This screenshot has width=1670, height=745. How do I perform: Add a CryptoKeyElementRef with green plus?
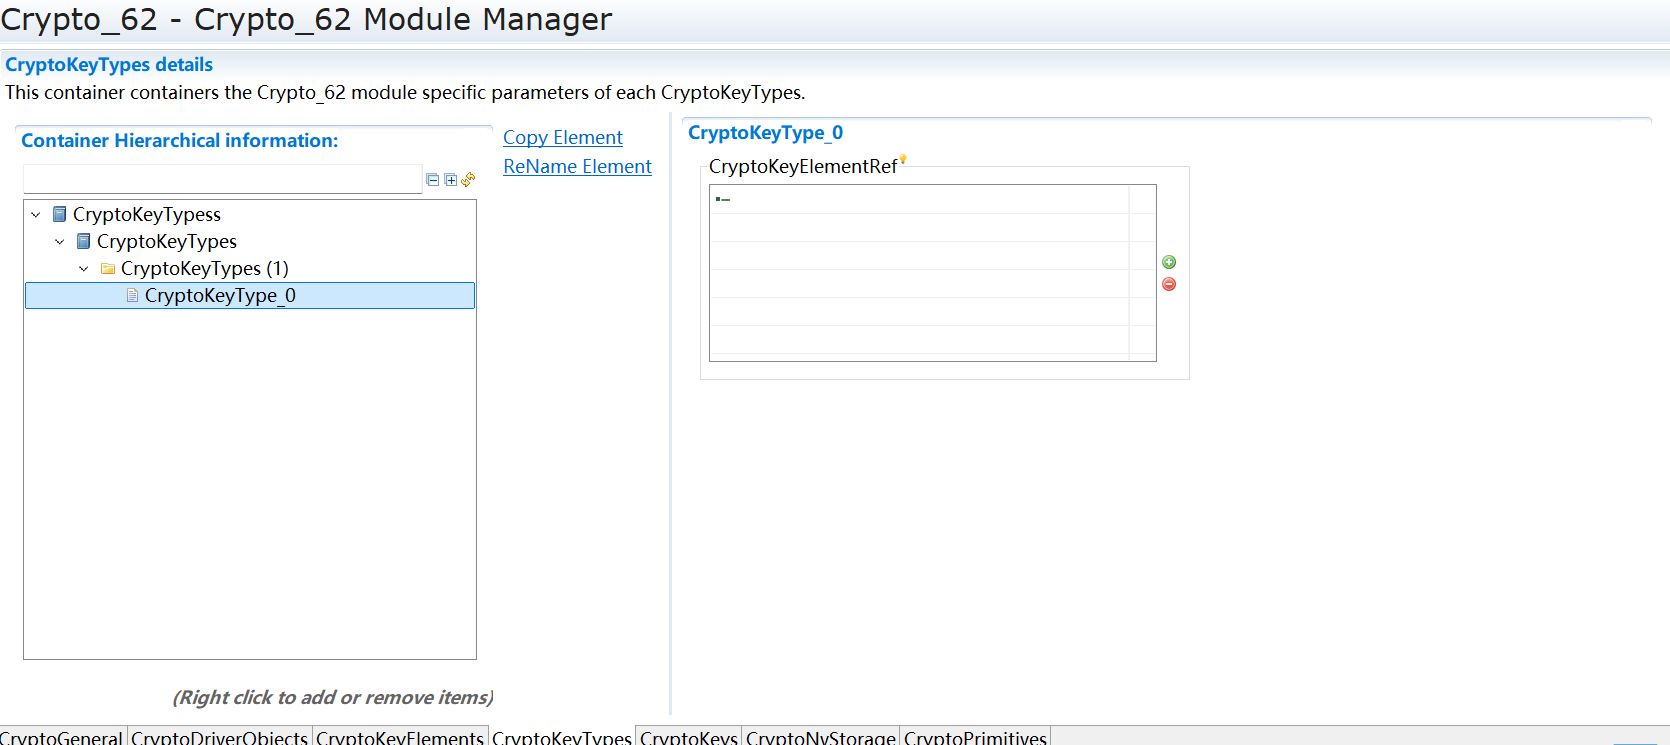tap(1169, 262)
